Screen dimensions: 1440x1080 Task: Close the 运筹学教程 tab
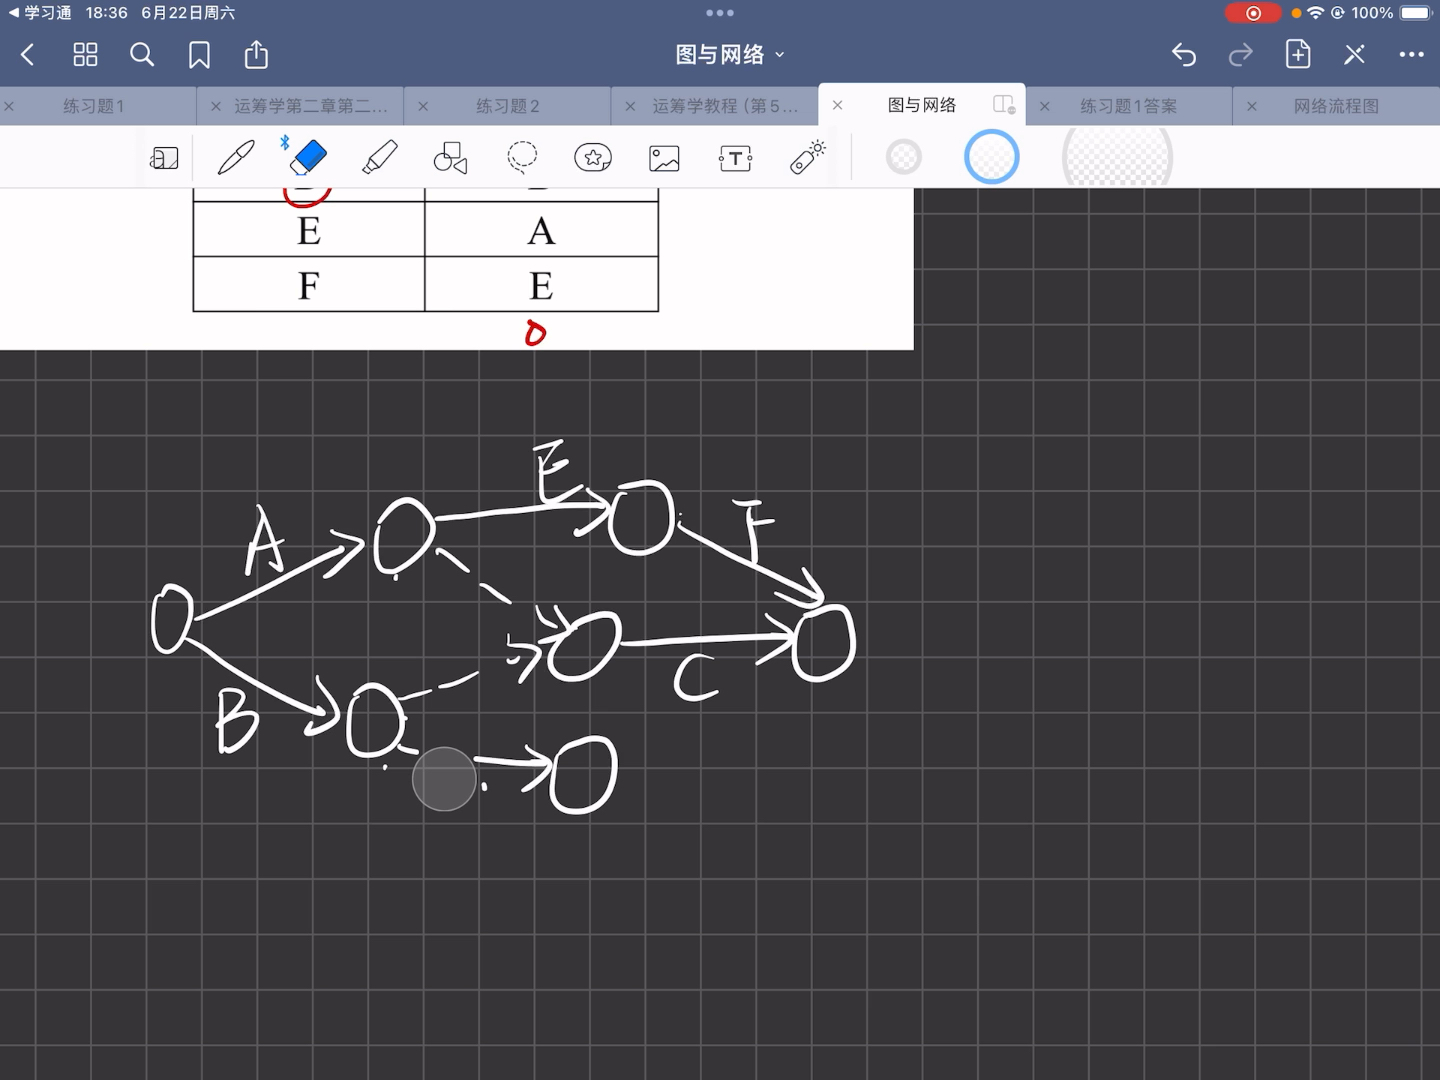click(630, 106)
